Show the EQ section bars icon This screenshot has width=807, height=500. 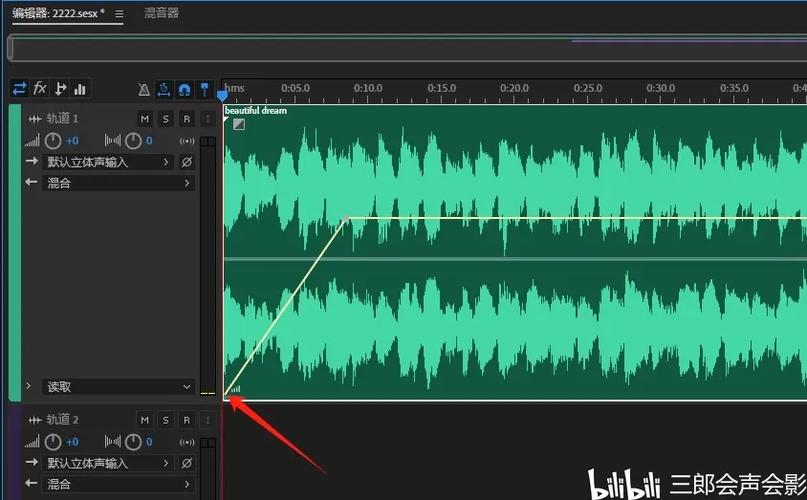tap(80, 89)
